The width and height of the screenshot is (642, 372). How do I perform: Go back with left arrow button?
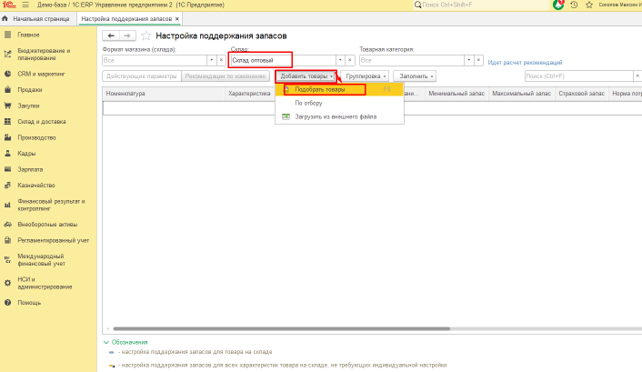click(111, 36)
